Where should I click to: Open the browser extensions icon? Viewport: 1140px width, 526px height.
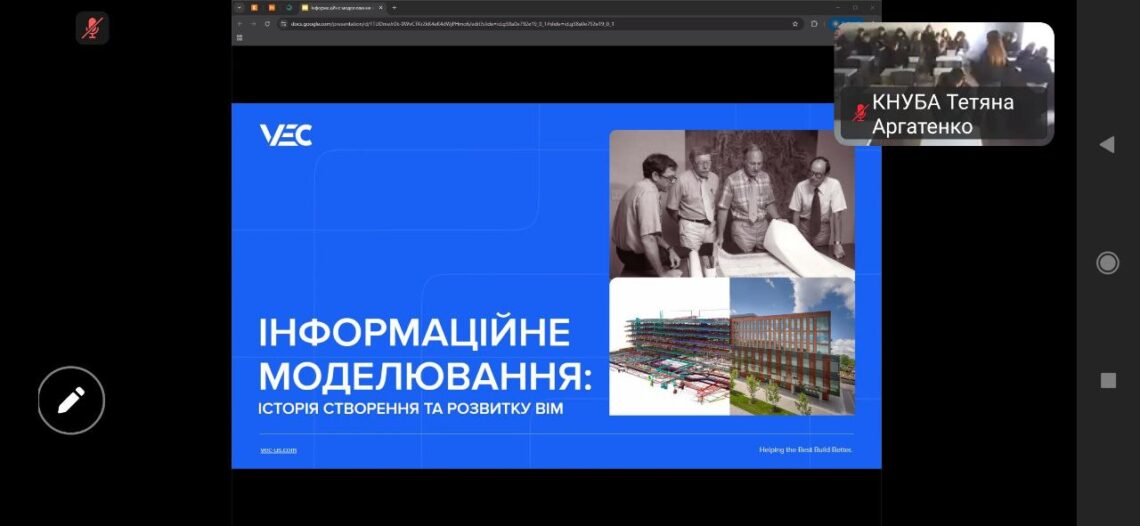pos(814,23)
